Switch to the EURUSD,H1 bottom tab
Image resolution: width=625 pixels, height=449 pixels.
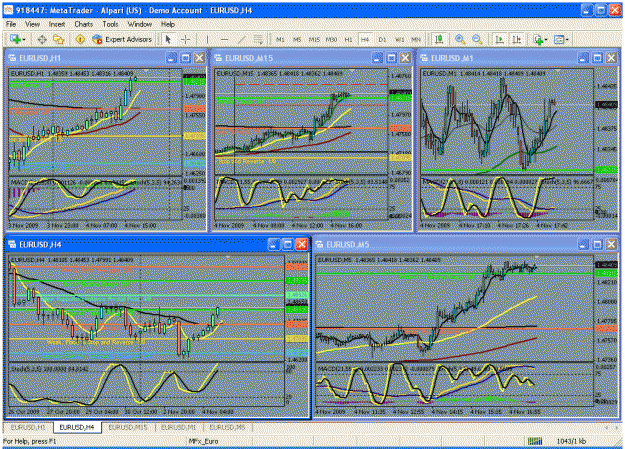[x=28, y=427]
